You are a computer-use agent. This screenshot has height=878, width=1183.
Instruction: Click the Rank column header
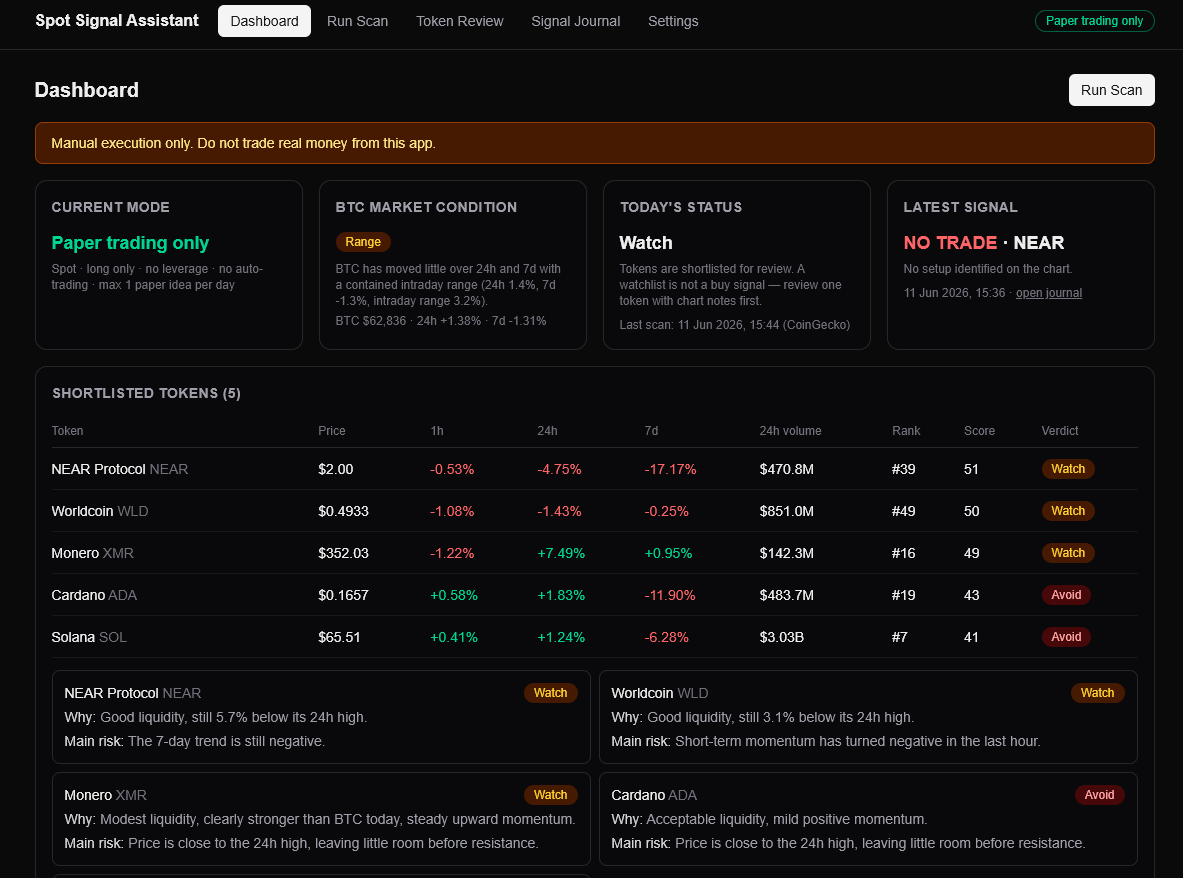[906, 431]
